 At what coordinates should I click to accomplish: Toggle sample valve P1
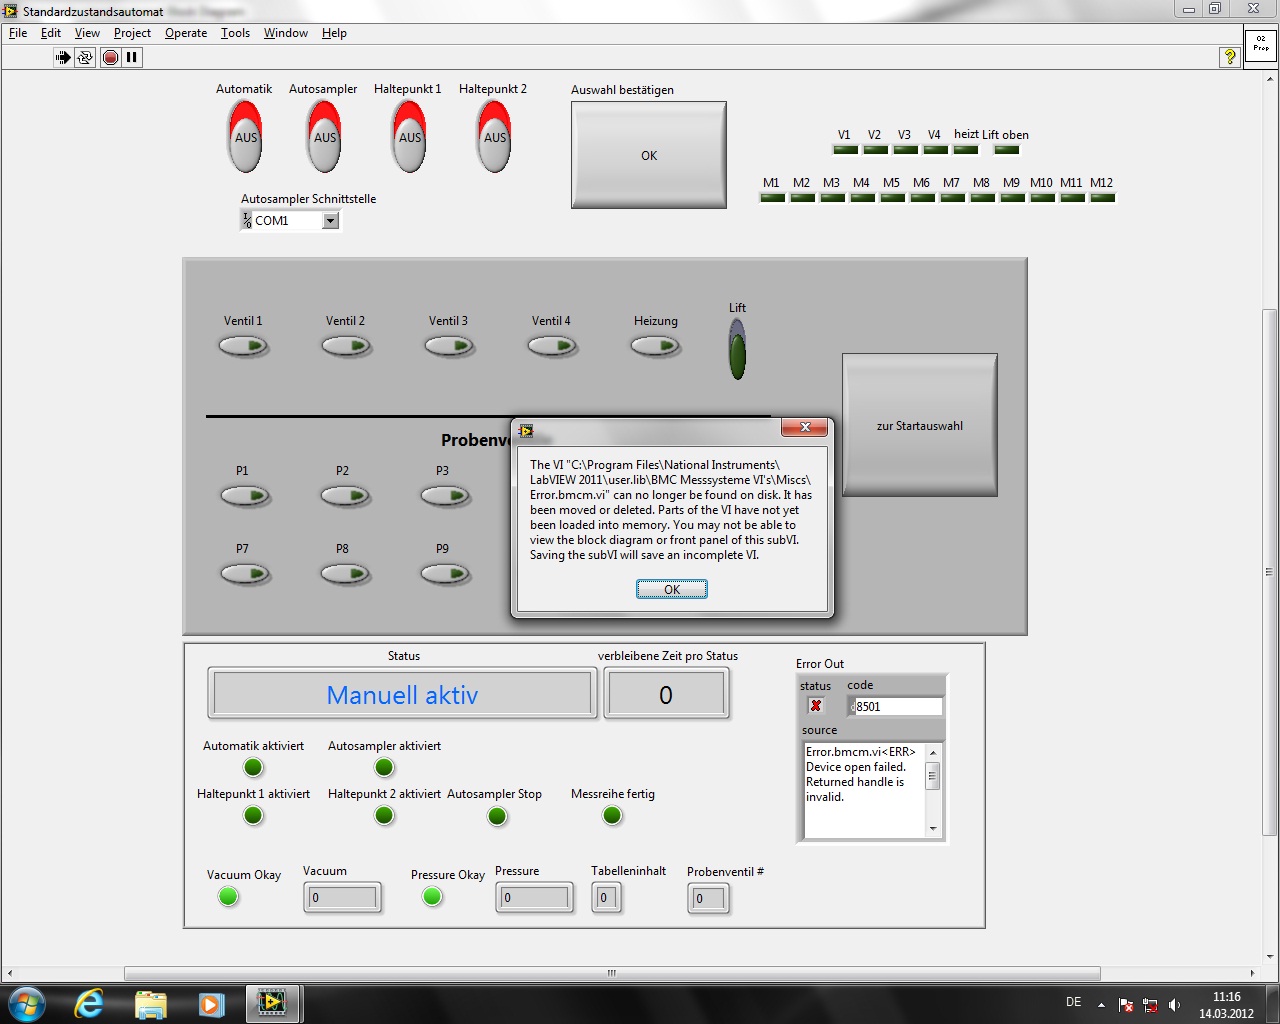point(245,495)
